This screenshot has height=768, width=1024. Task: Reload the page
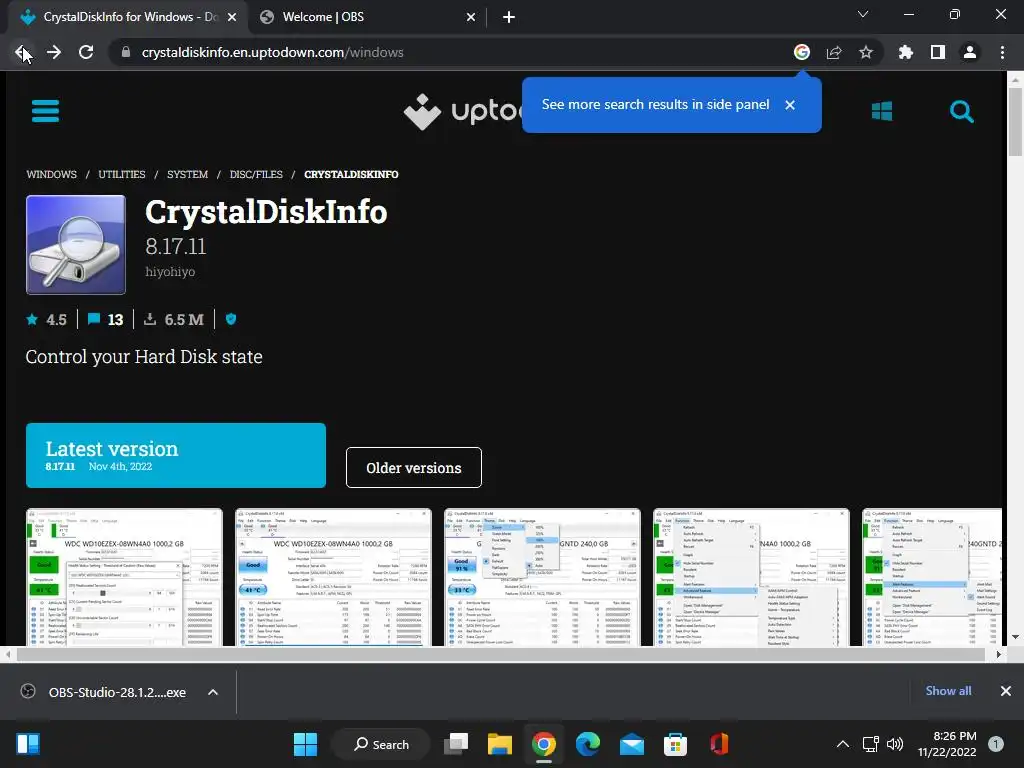tap(86, 52)
